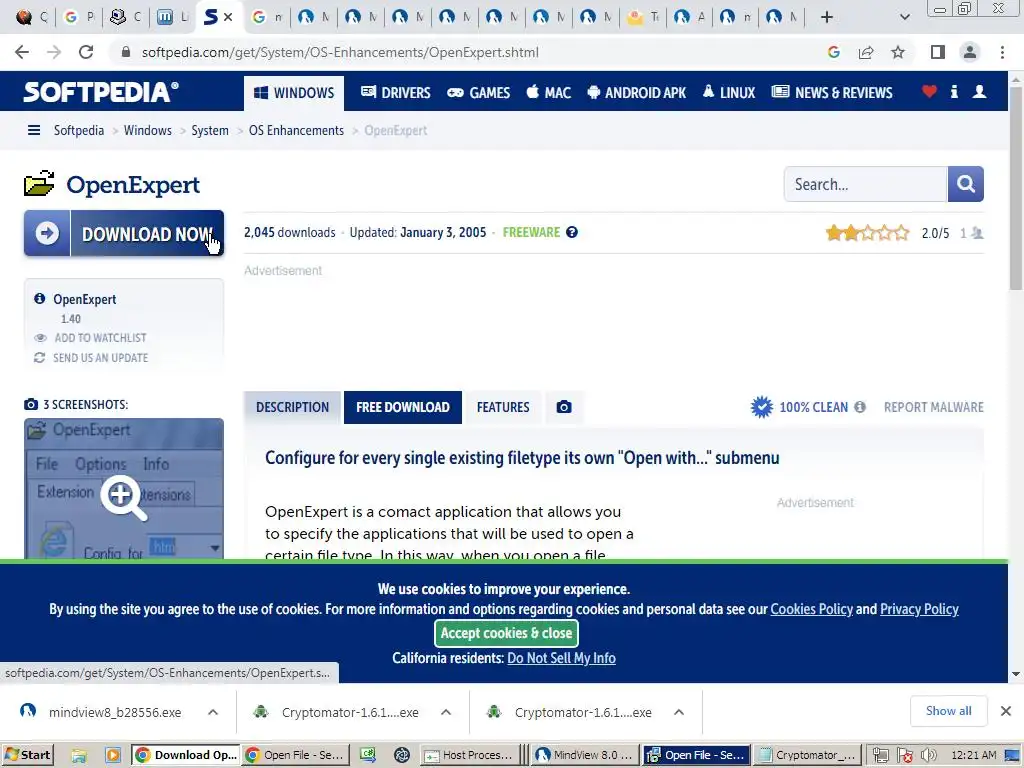Viewport: 1024px width, 768px height.
Task: Click the Google icon in address bar
Action: 834,52
